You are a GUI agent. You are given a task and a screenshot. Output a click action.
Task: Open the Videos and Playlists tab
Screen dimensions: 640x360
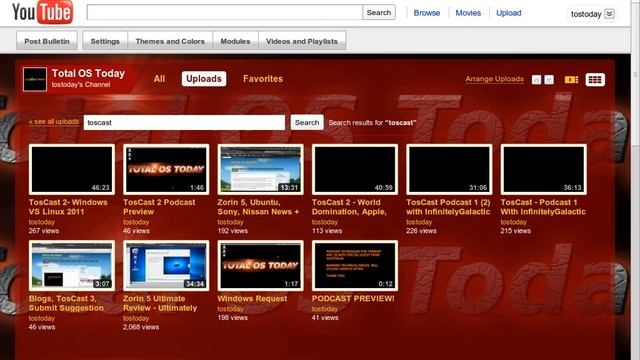point(302,41)
